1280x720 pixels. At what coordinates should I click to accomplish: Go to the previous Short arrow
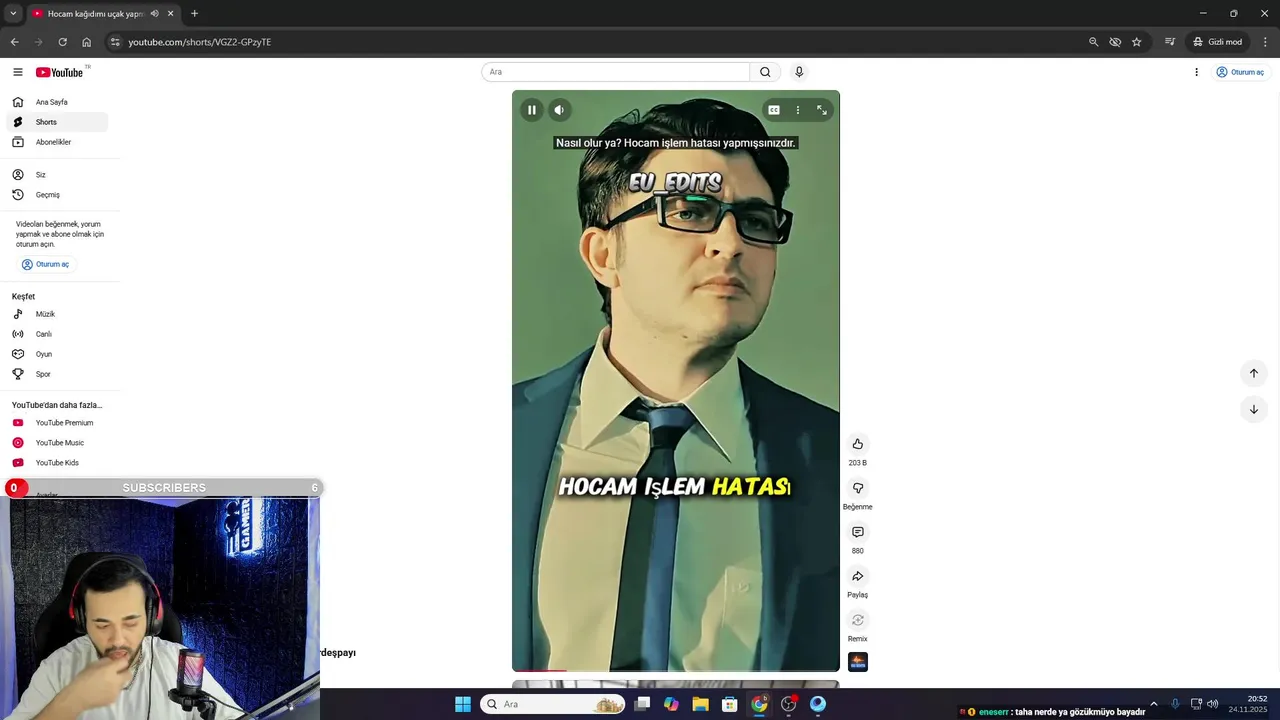pyautogui.click(x=1253, y=373)
